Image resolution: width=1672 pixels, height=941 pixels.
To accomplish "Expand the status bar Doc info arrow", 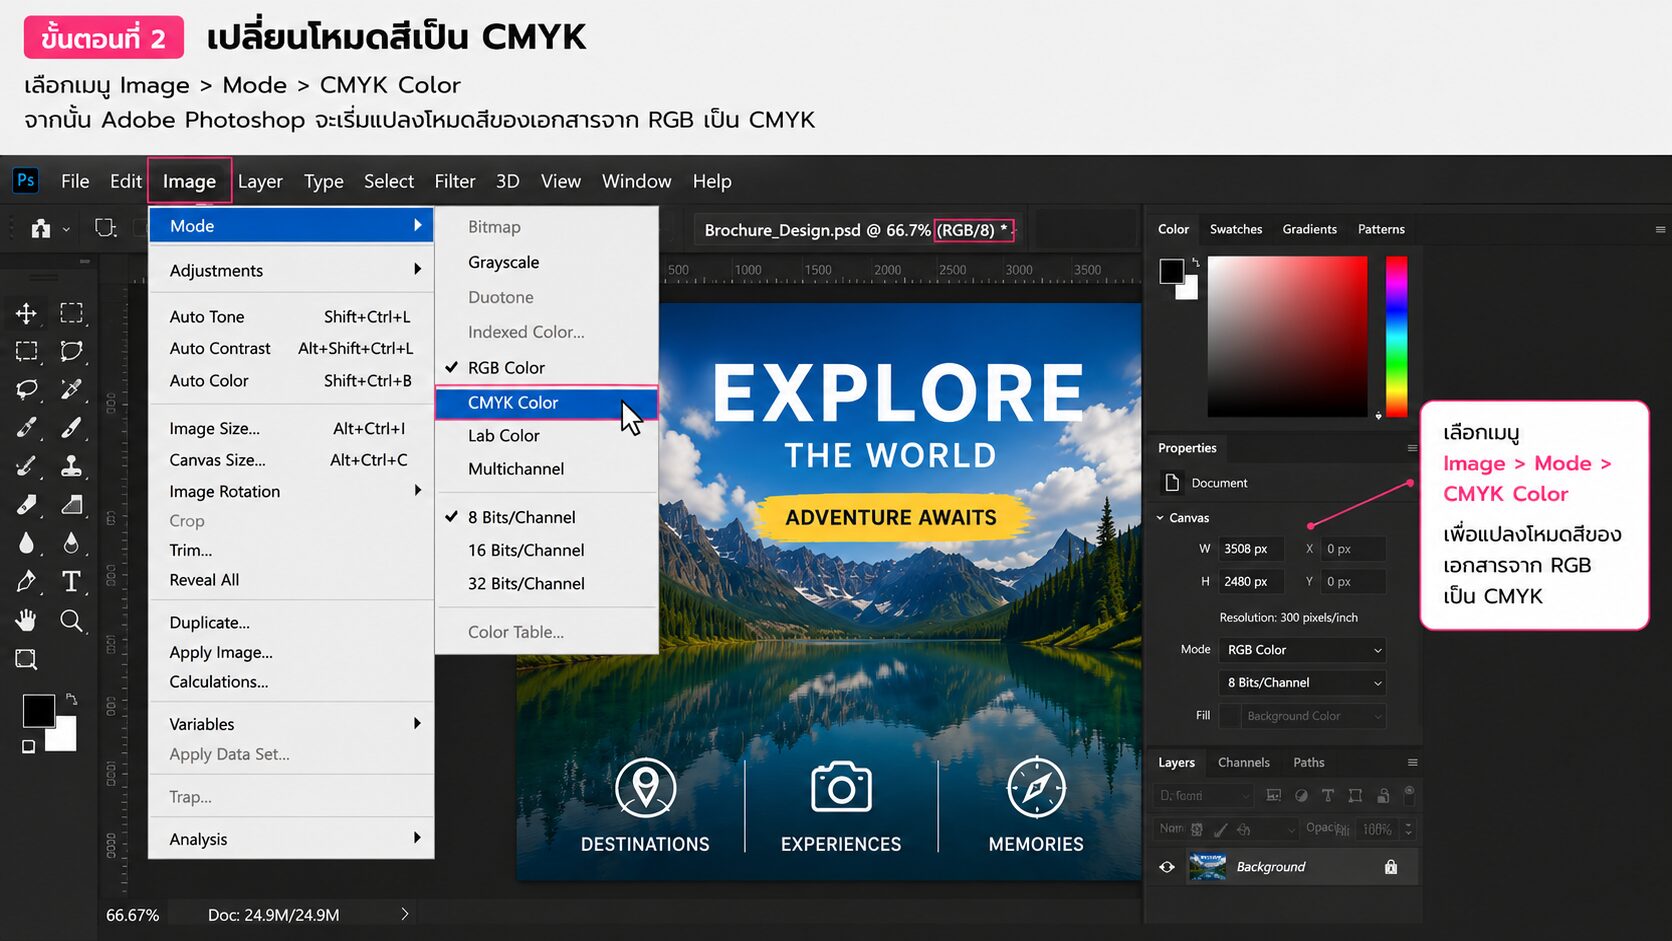I will coord(404,914).
